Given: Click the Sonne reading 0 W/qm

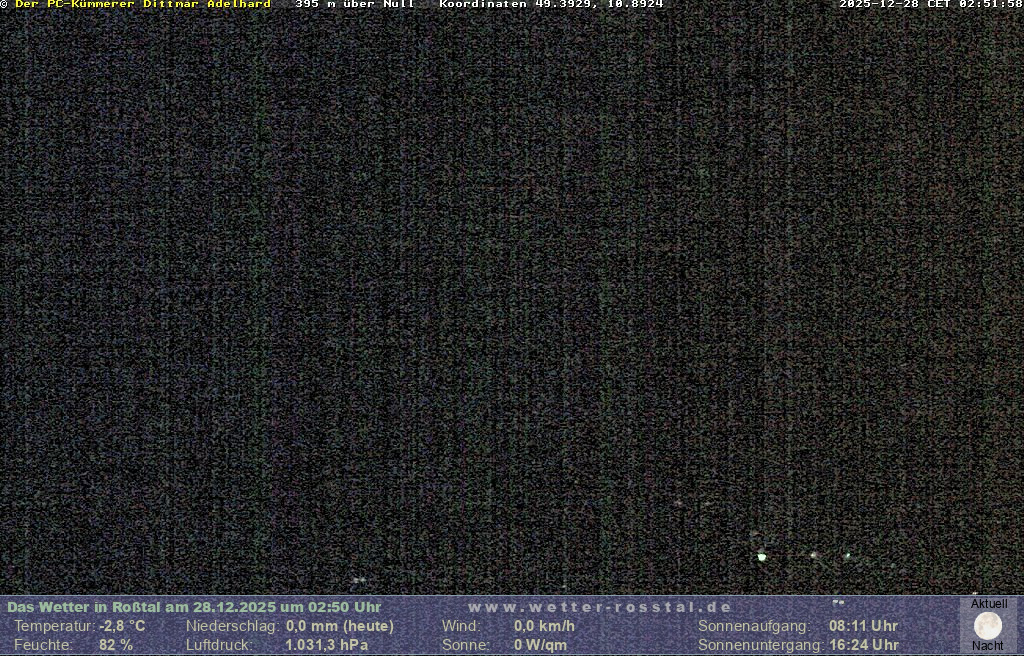Looking at the screenshot, I should pyautogui.click(x=540, y=645).
